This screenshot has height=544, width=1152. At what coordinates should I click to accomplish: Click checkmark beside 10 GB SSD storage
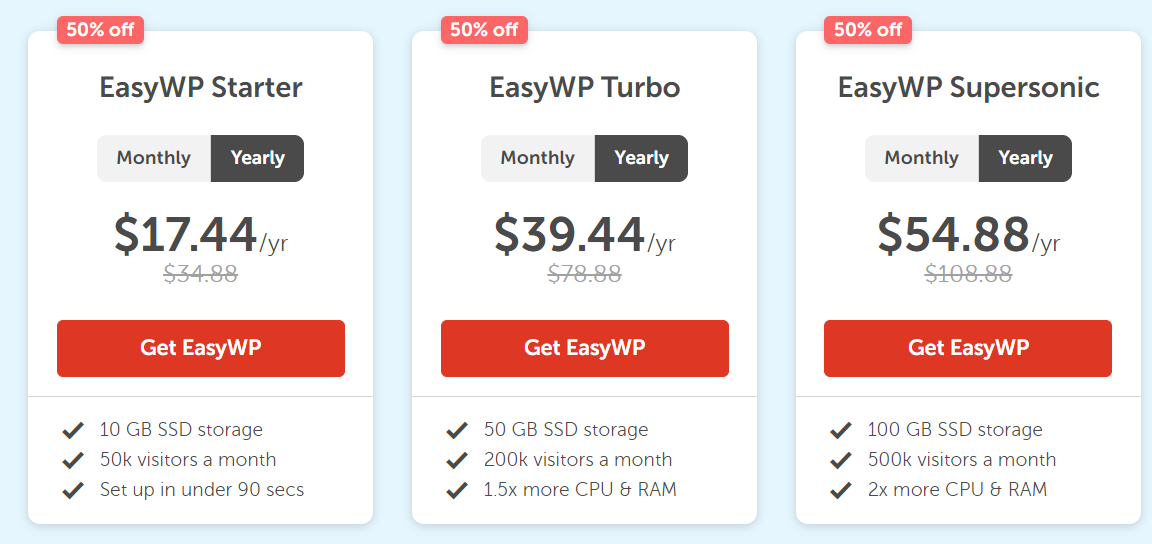(x=73, y=430)
